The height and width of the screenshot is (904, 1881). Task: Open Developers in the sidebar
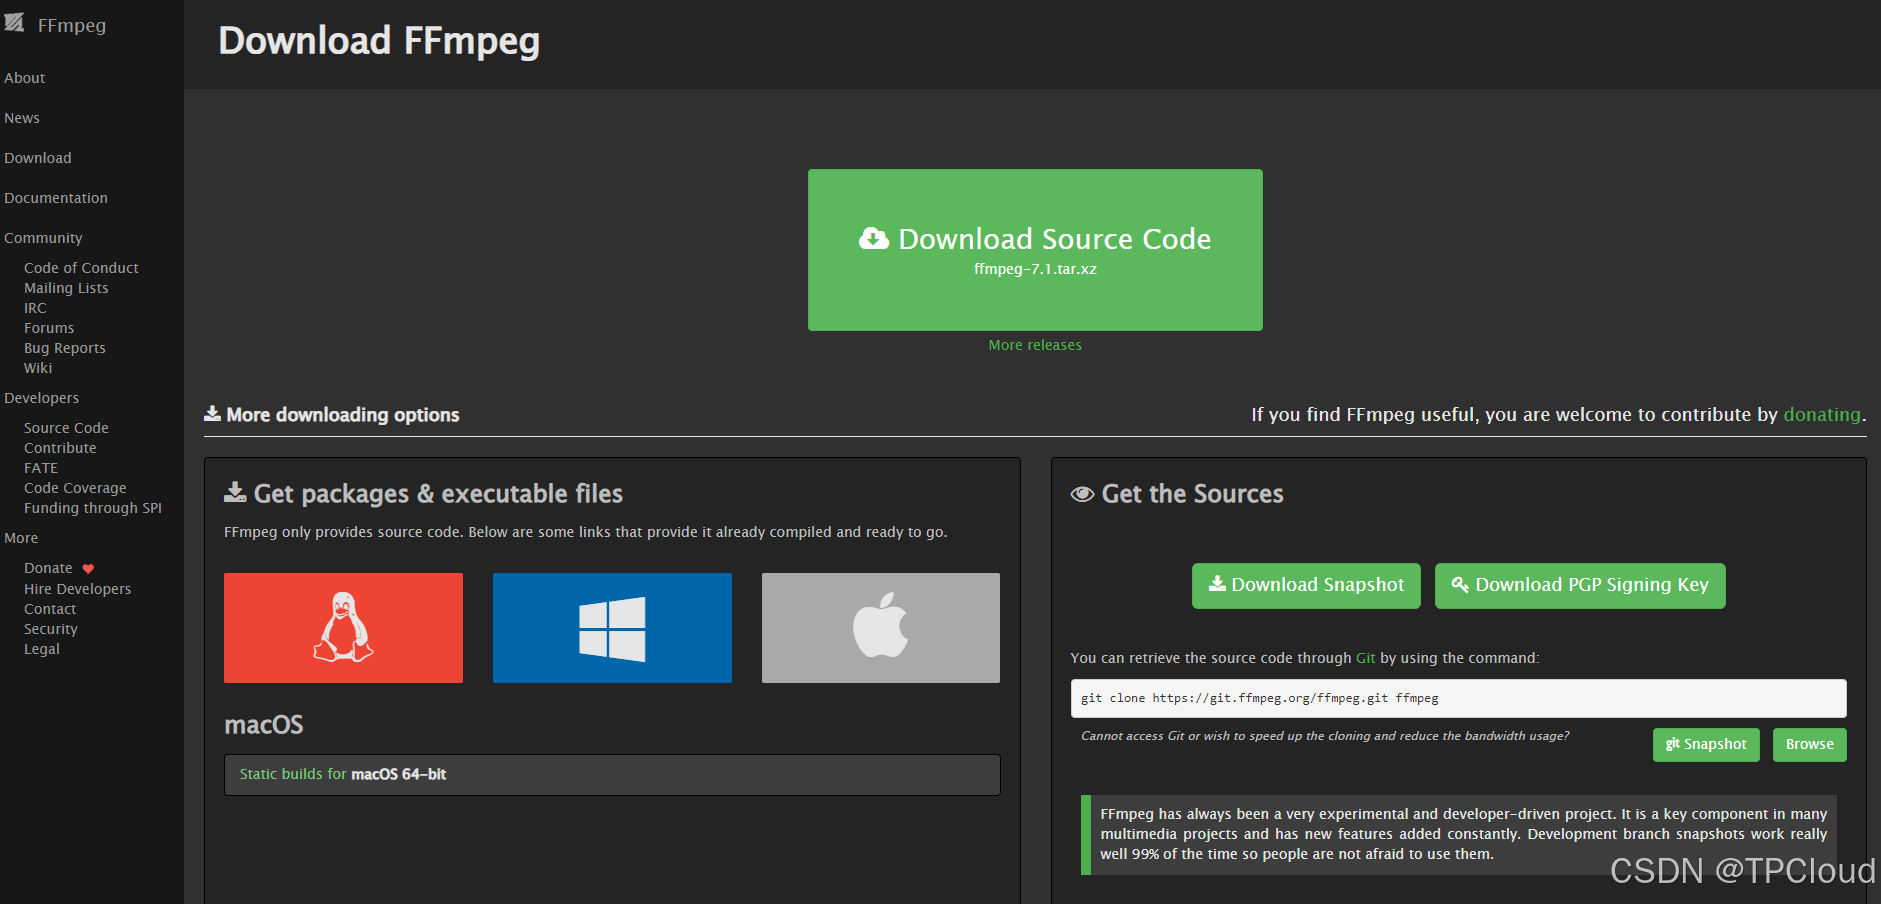41,398
